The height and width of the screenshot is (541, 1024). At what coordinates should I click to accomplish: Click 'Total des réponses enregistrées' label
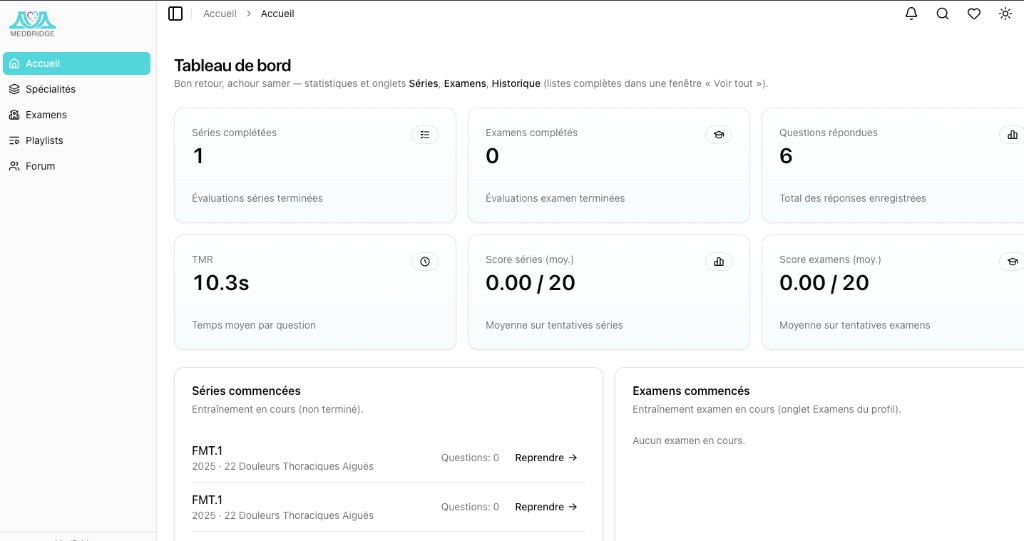coord(852,198)
